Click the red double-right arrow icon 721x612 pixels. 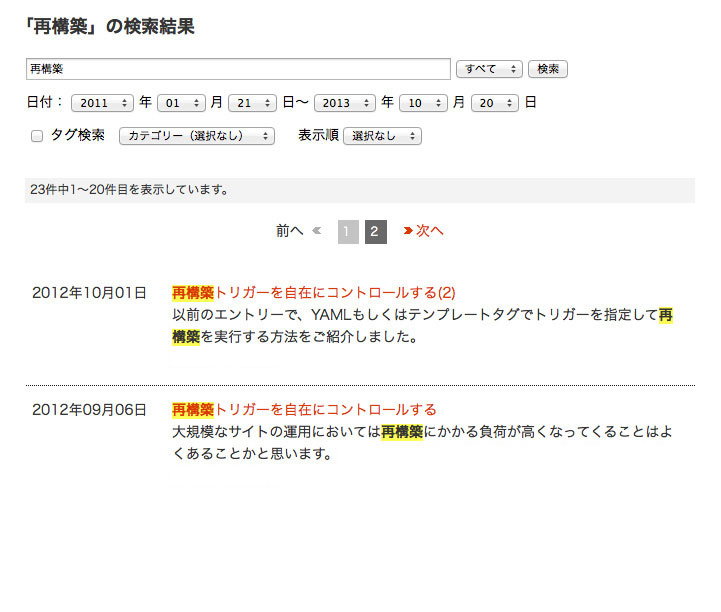[408, 230]
